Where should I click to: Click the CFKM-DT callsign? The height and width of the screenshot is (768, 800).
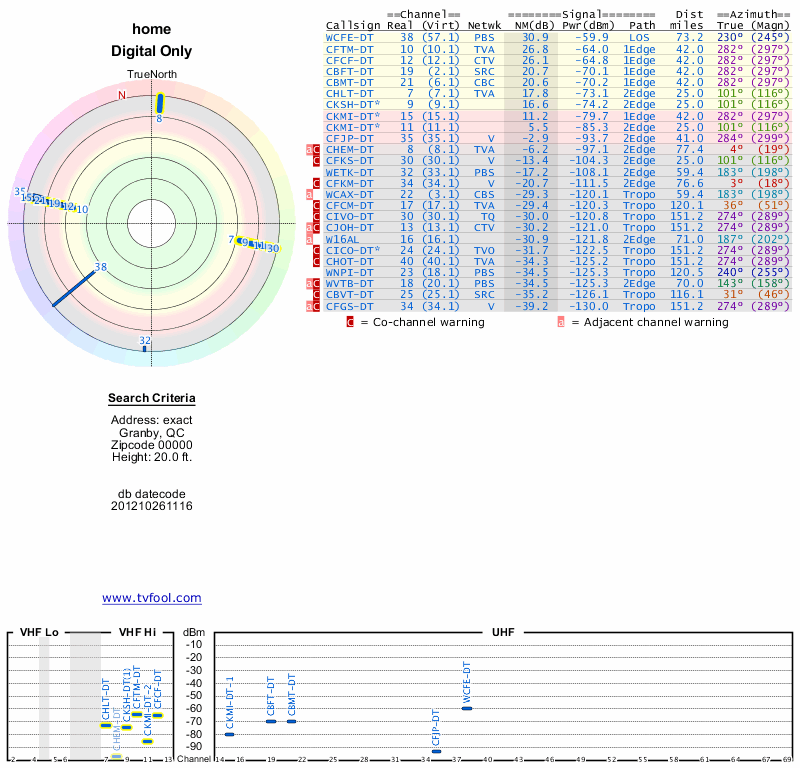point(349,183)
